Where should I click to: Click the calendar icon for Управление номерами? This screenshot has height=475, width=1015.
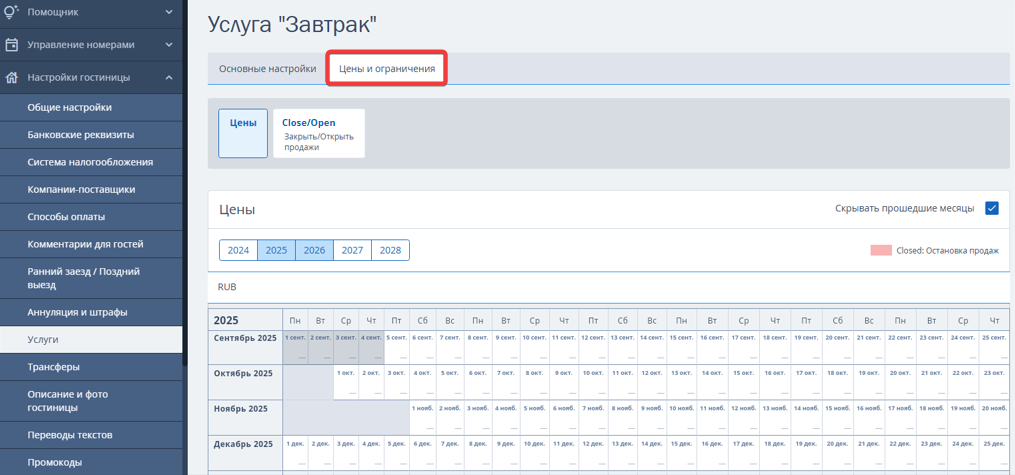click(12, 45)
